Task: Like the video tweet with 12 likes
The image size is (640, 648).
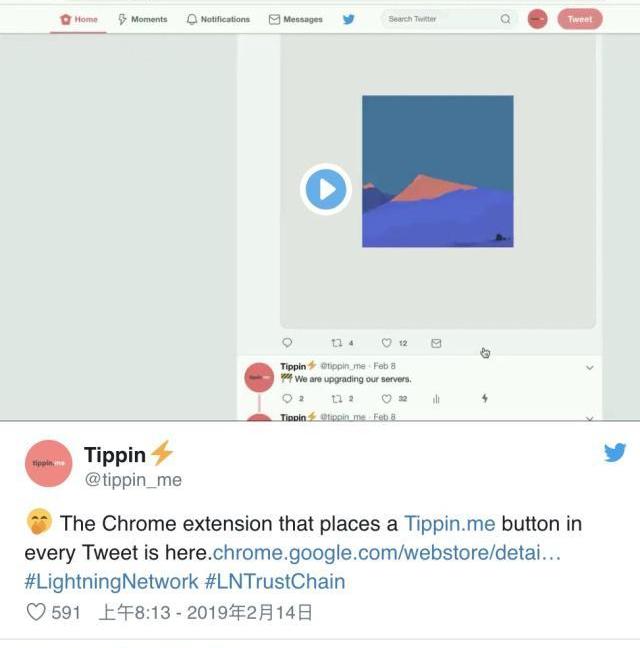Action: click(386, 343)
